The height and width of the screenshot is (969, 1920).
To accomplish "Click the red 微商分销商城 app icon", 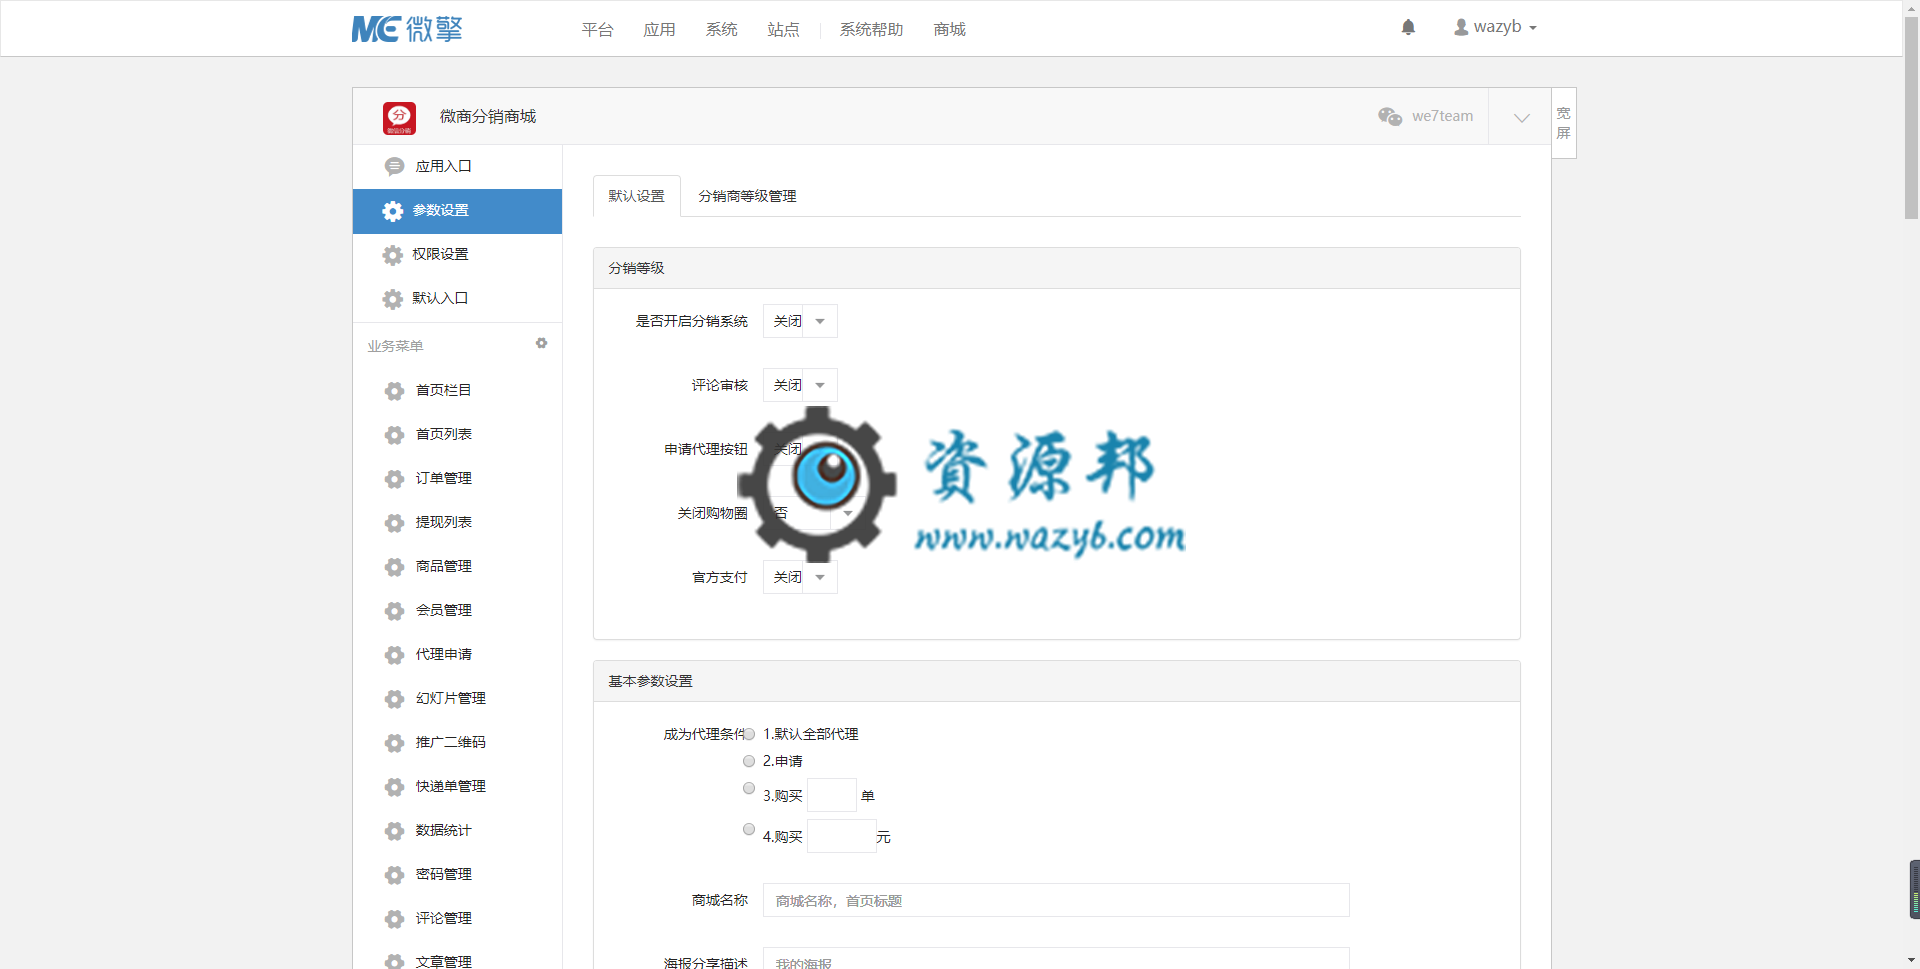I will point(399,118).
